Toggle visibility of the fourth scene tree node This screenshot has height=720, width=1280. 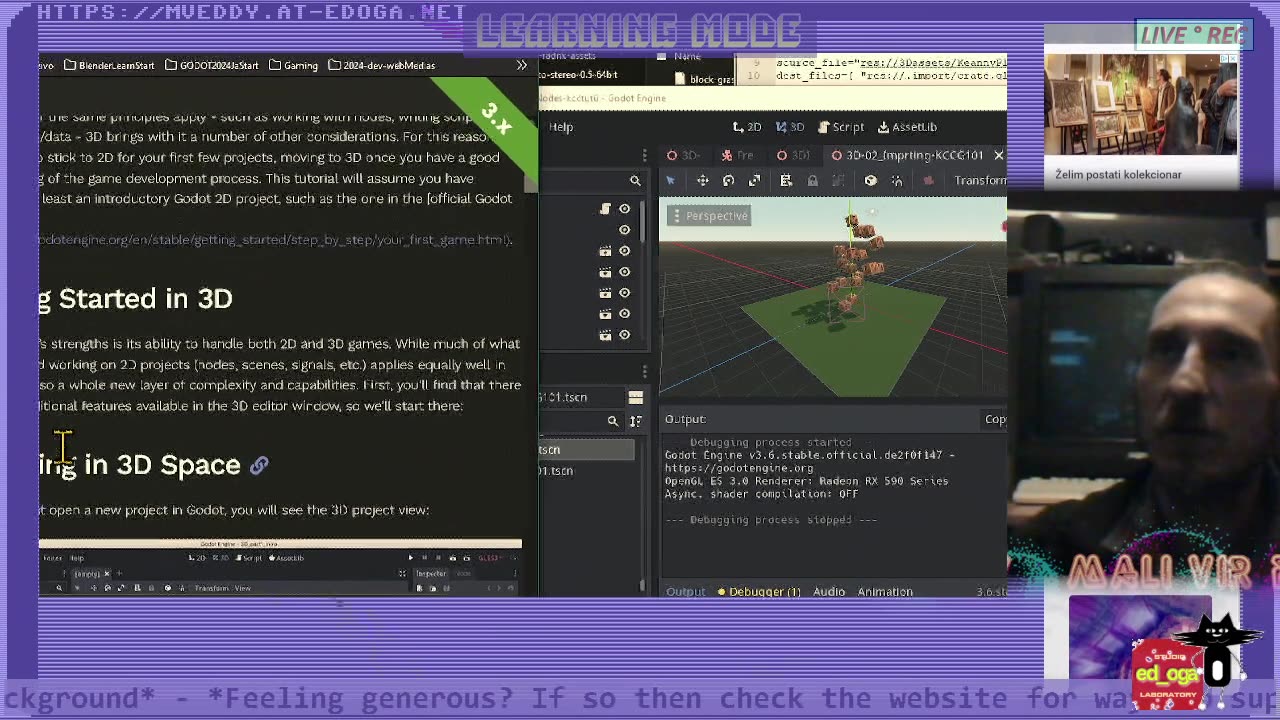pos(625,272)
